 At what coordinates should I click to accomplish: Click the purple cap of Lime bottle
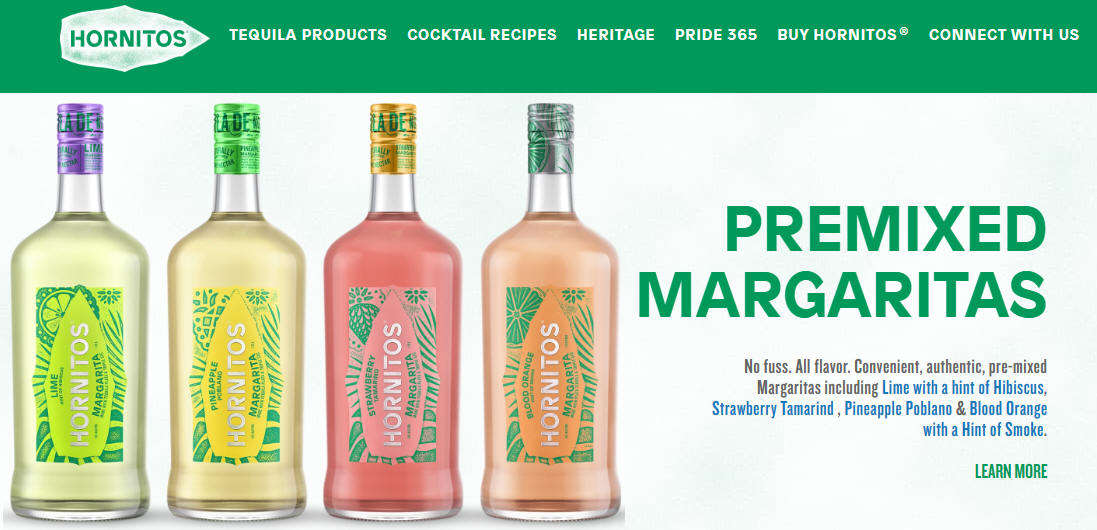pos(80,138)
